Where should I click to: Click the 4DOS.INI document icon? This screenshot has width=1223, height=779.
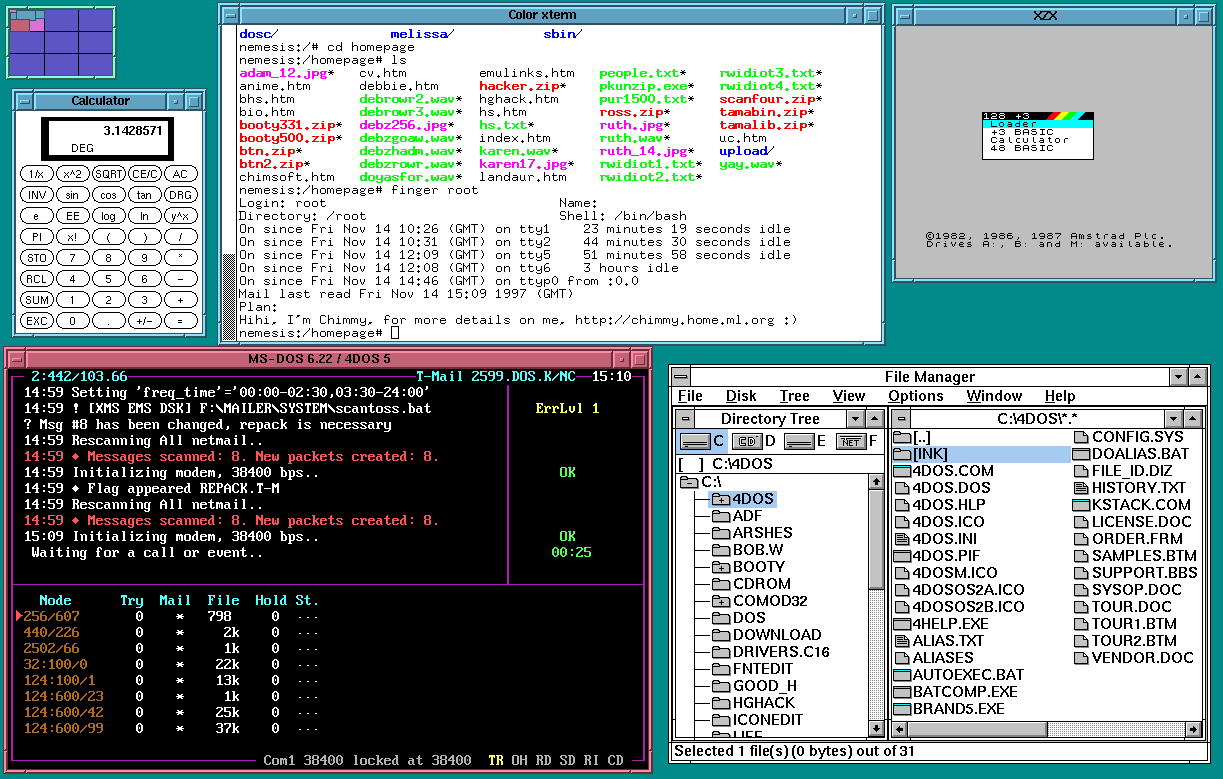tap(901, 539)
